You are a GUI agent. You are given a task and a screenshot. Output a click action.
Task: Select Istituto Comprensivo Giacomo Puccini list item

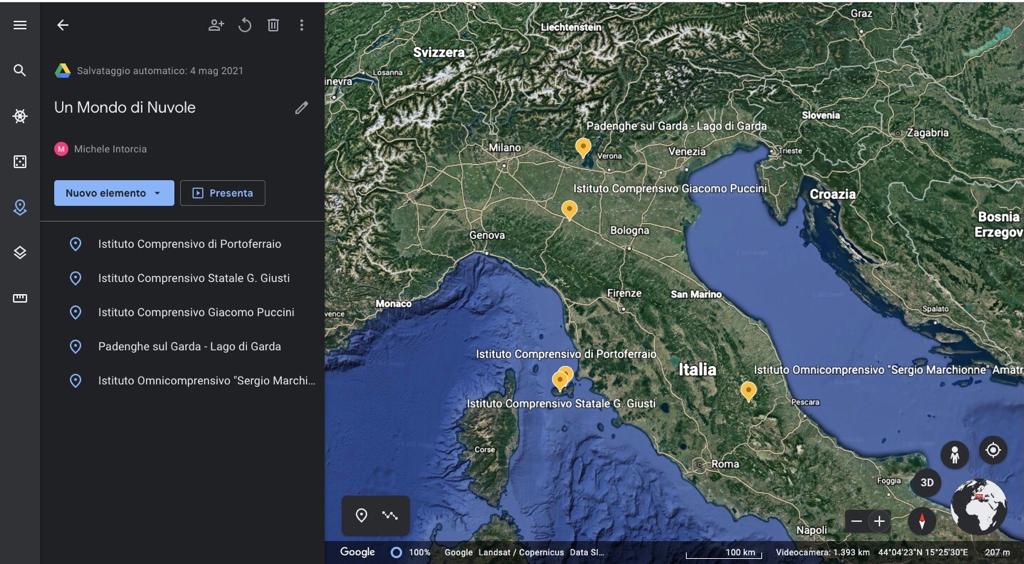(182, 312)
